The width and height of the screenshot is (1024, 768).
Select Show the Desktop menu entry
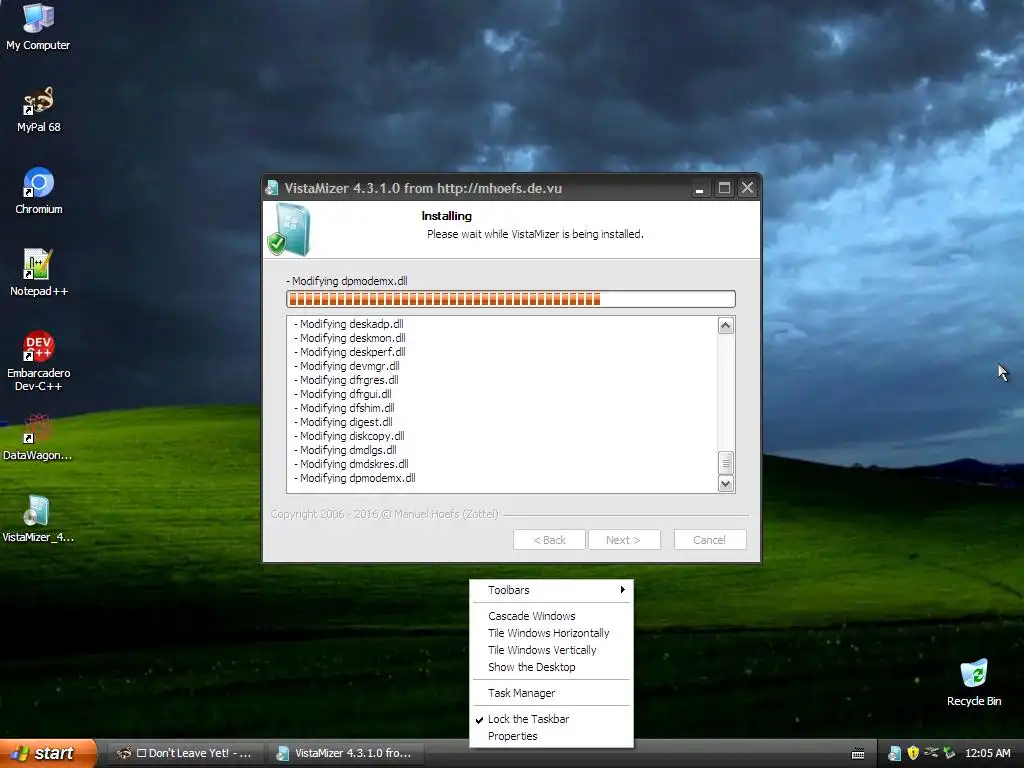pyautogui.click(x=551, y=667)
